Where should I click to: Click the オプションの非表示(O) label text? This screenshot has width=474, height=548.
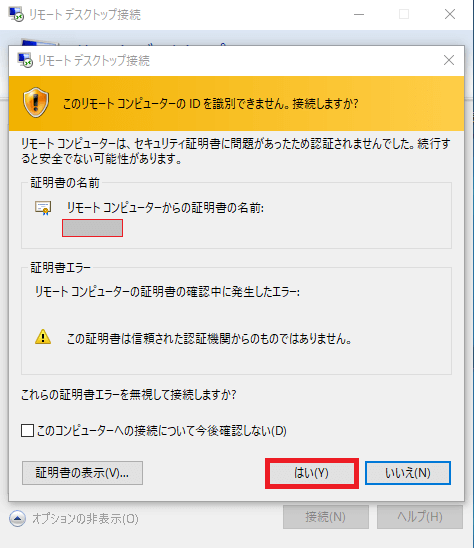[x=85, y=519]
